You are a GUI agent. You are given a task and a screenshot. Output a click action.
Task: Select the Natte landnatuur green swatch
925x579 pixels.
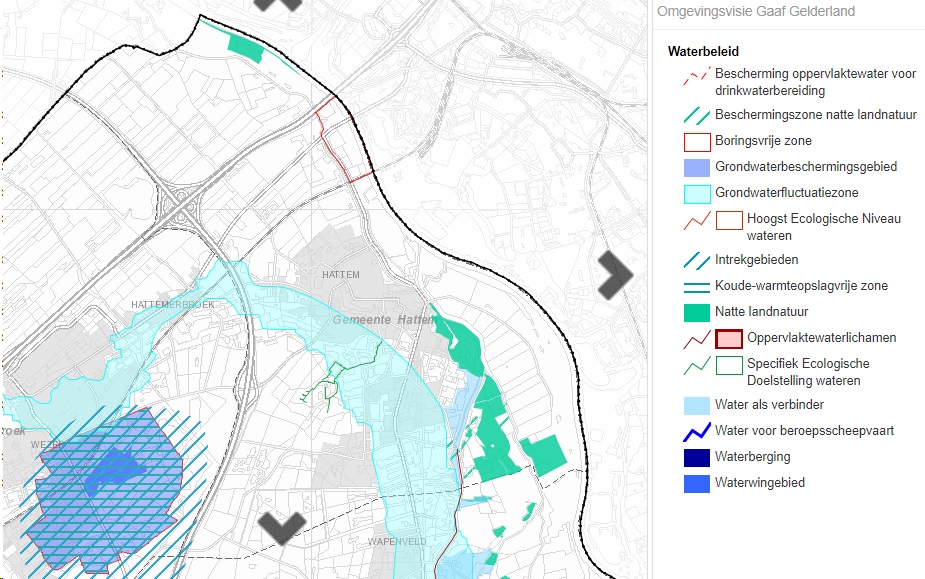(x=696, y=312)
